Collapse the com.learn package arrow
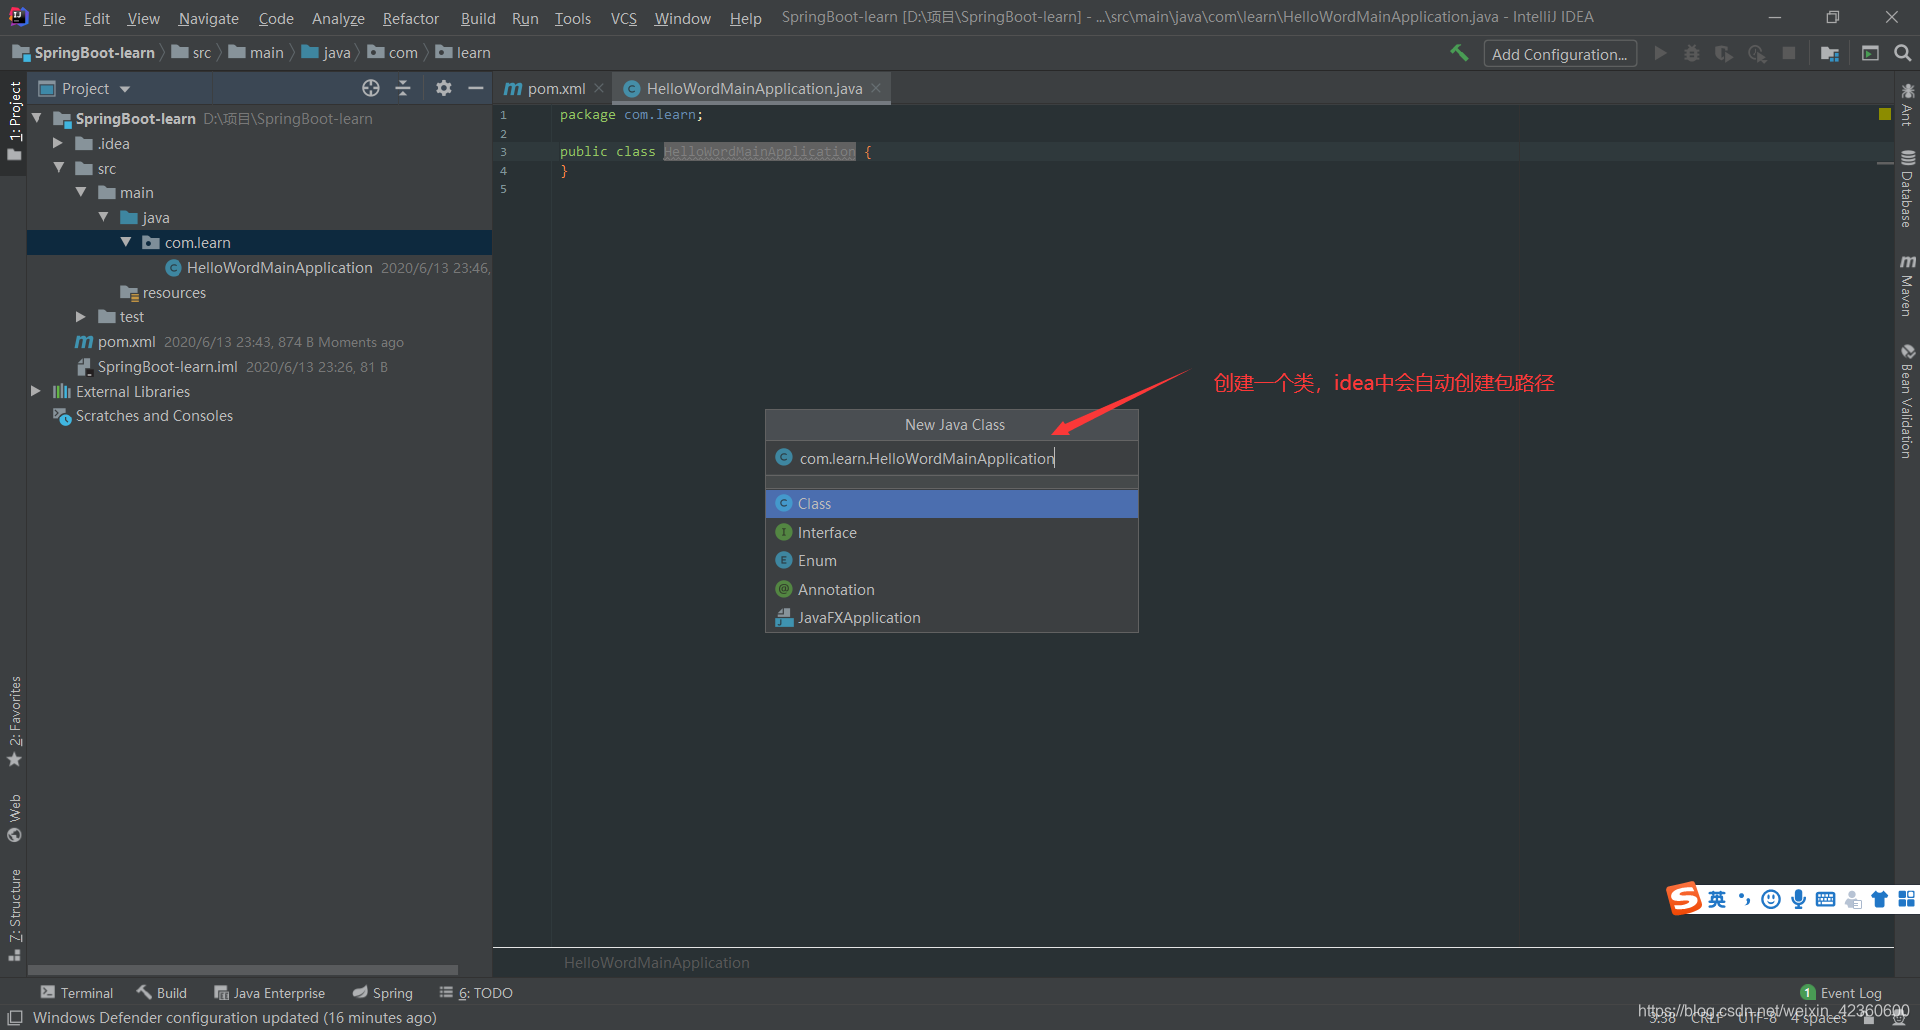 click(126, 242)
